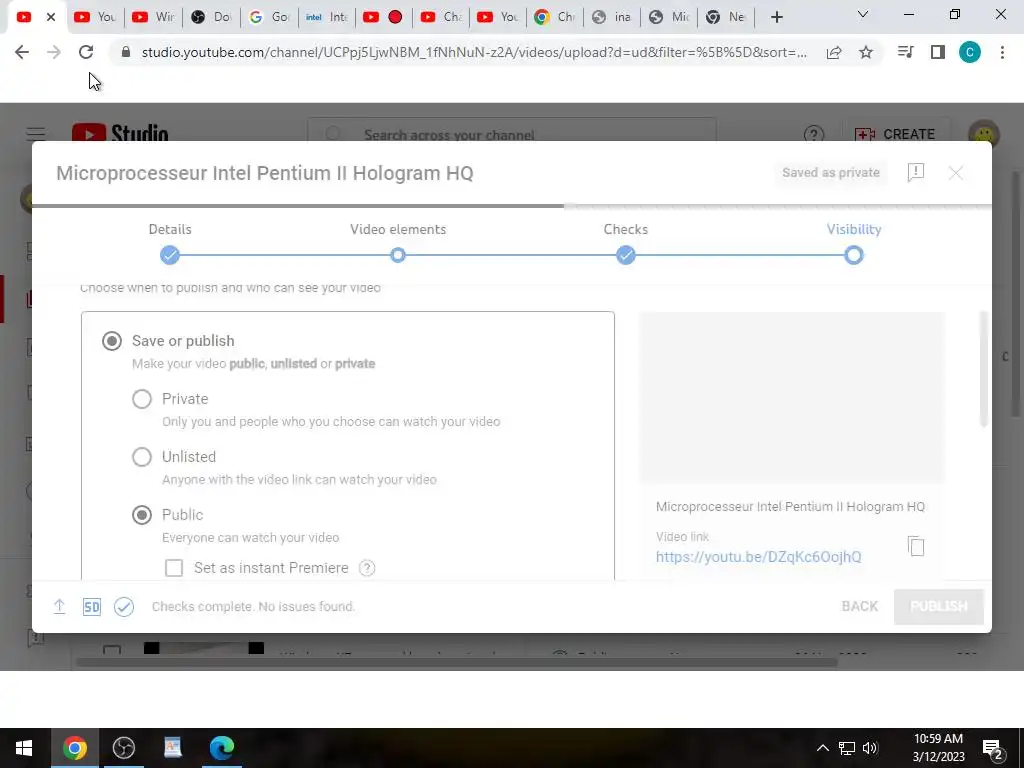This screenshot has width=1024, height=768.
Task: Open the media control icon in toolbar
Action: (906, 52)
